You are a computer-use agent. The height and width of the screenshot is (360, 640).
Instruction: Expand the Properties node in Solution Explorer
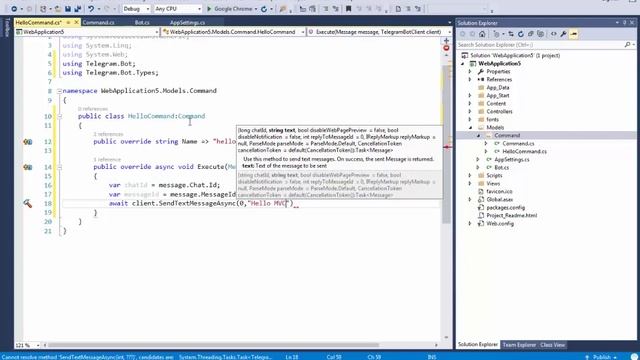pyautogui.click(x=470, y=71)
